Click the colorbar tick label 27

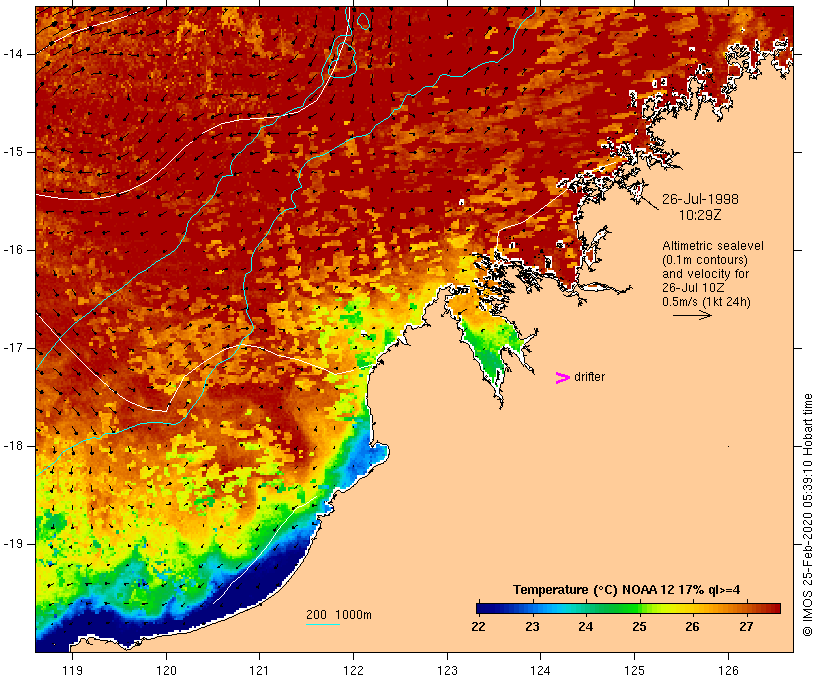click(x=746, y=627)
